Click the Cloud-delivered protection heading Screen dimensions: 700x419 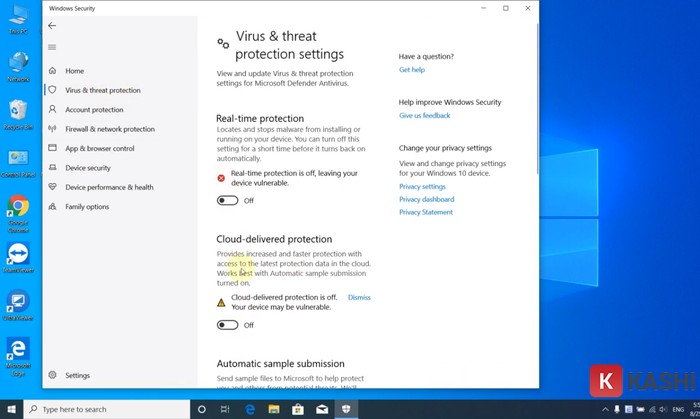click(274, 239)
